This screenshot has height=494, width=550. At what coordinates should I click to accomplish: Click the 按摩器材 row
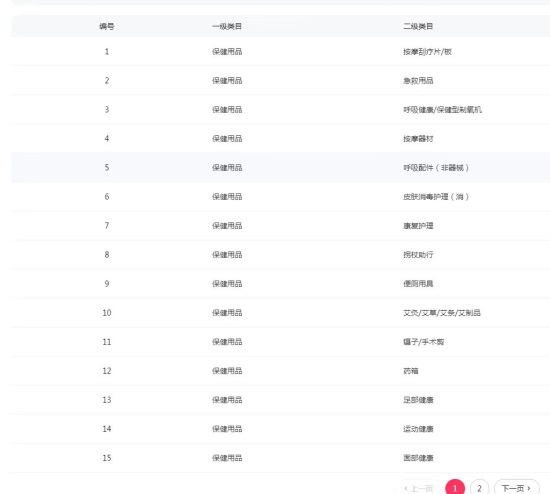280,139
